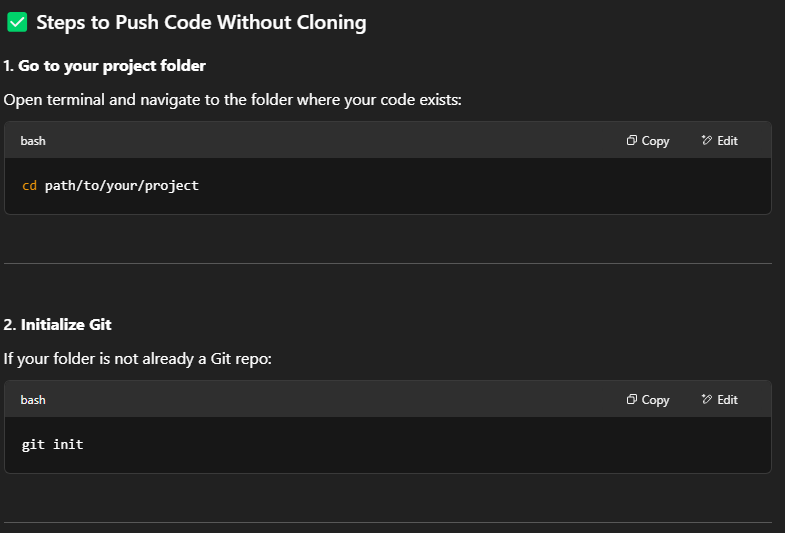Screen dimensions: 785x533
Task: Click the Go to your project folder heading
Action: [112, 66]
